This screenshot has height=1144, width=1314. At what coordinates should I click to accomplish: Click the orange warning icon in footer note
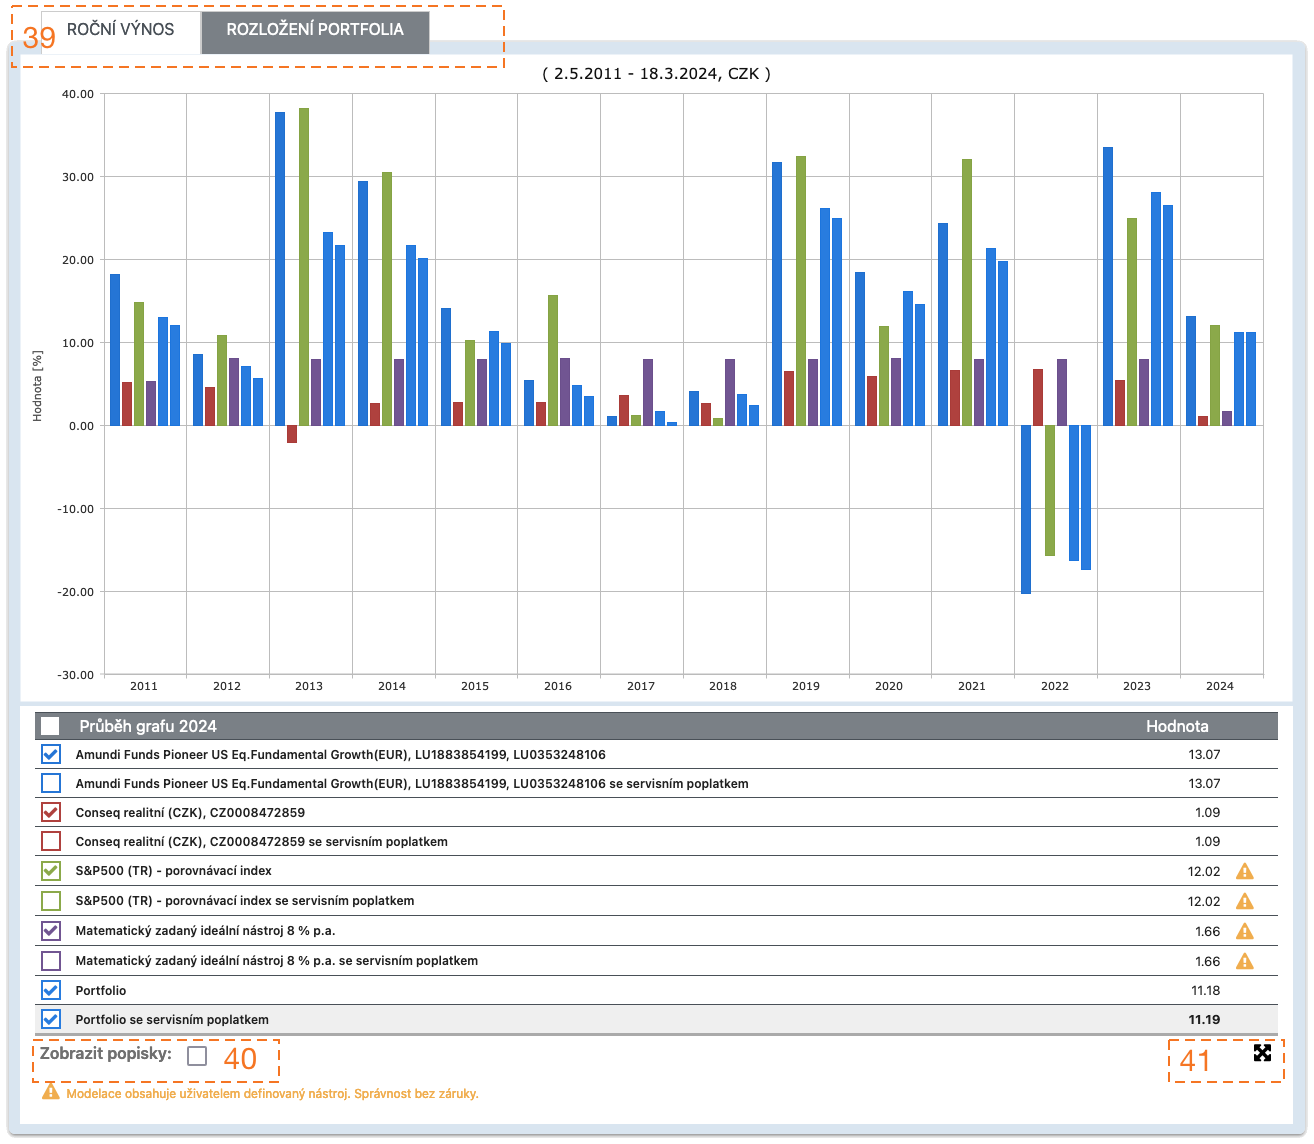point(50,1093)
